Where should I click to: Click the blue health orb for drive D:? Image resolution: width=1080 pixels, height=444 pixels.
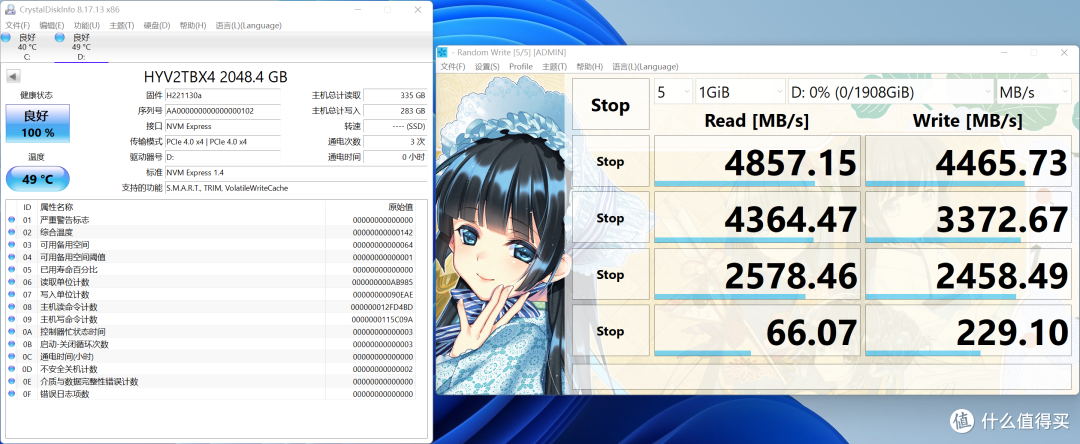pyautogui.click(x=60, y=38)
